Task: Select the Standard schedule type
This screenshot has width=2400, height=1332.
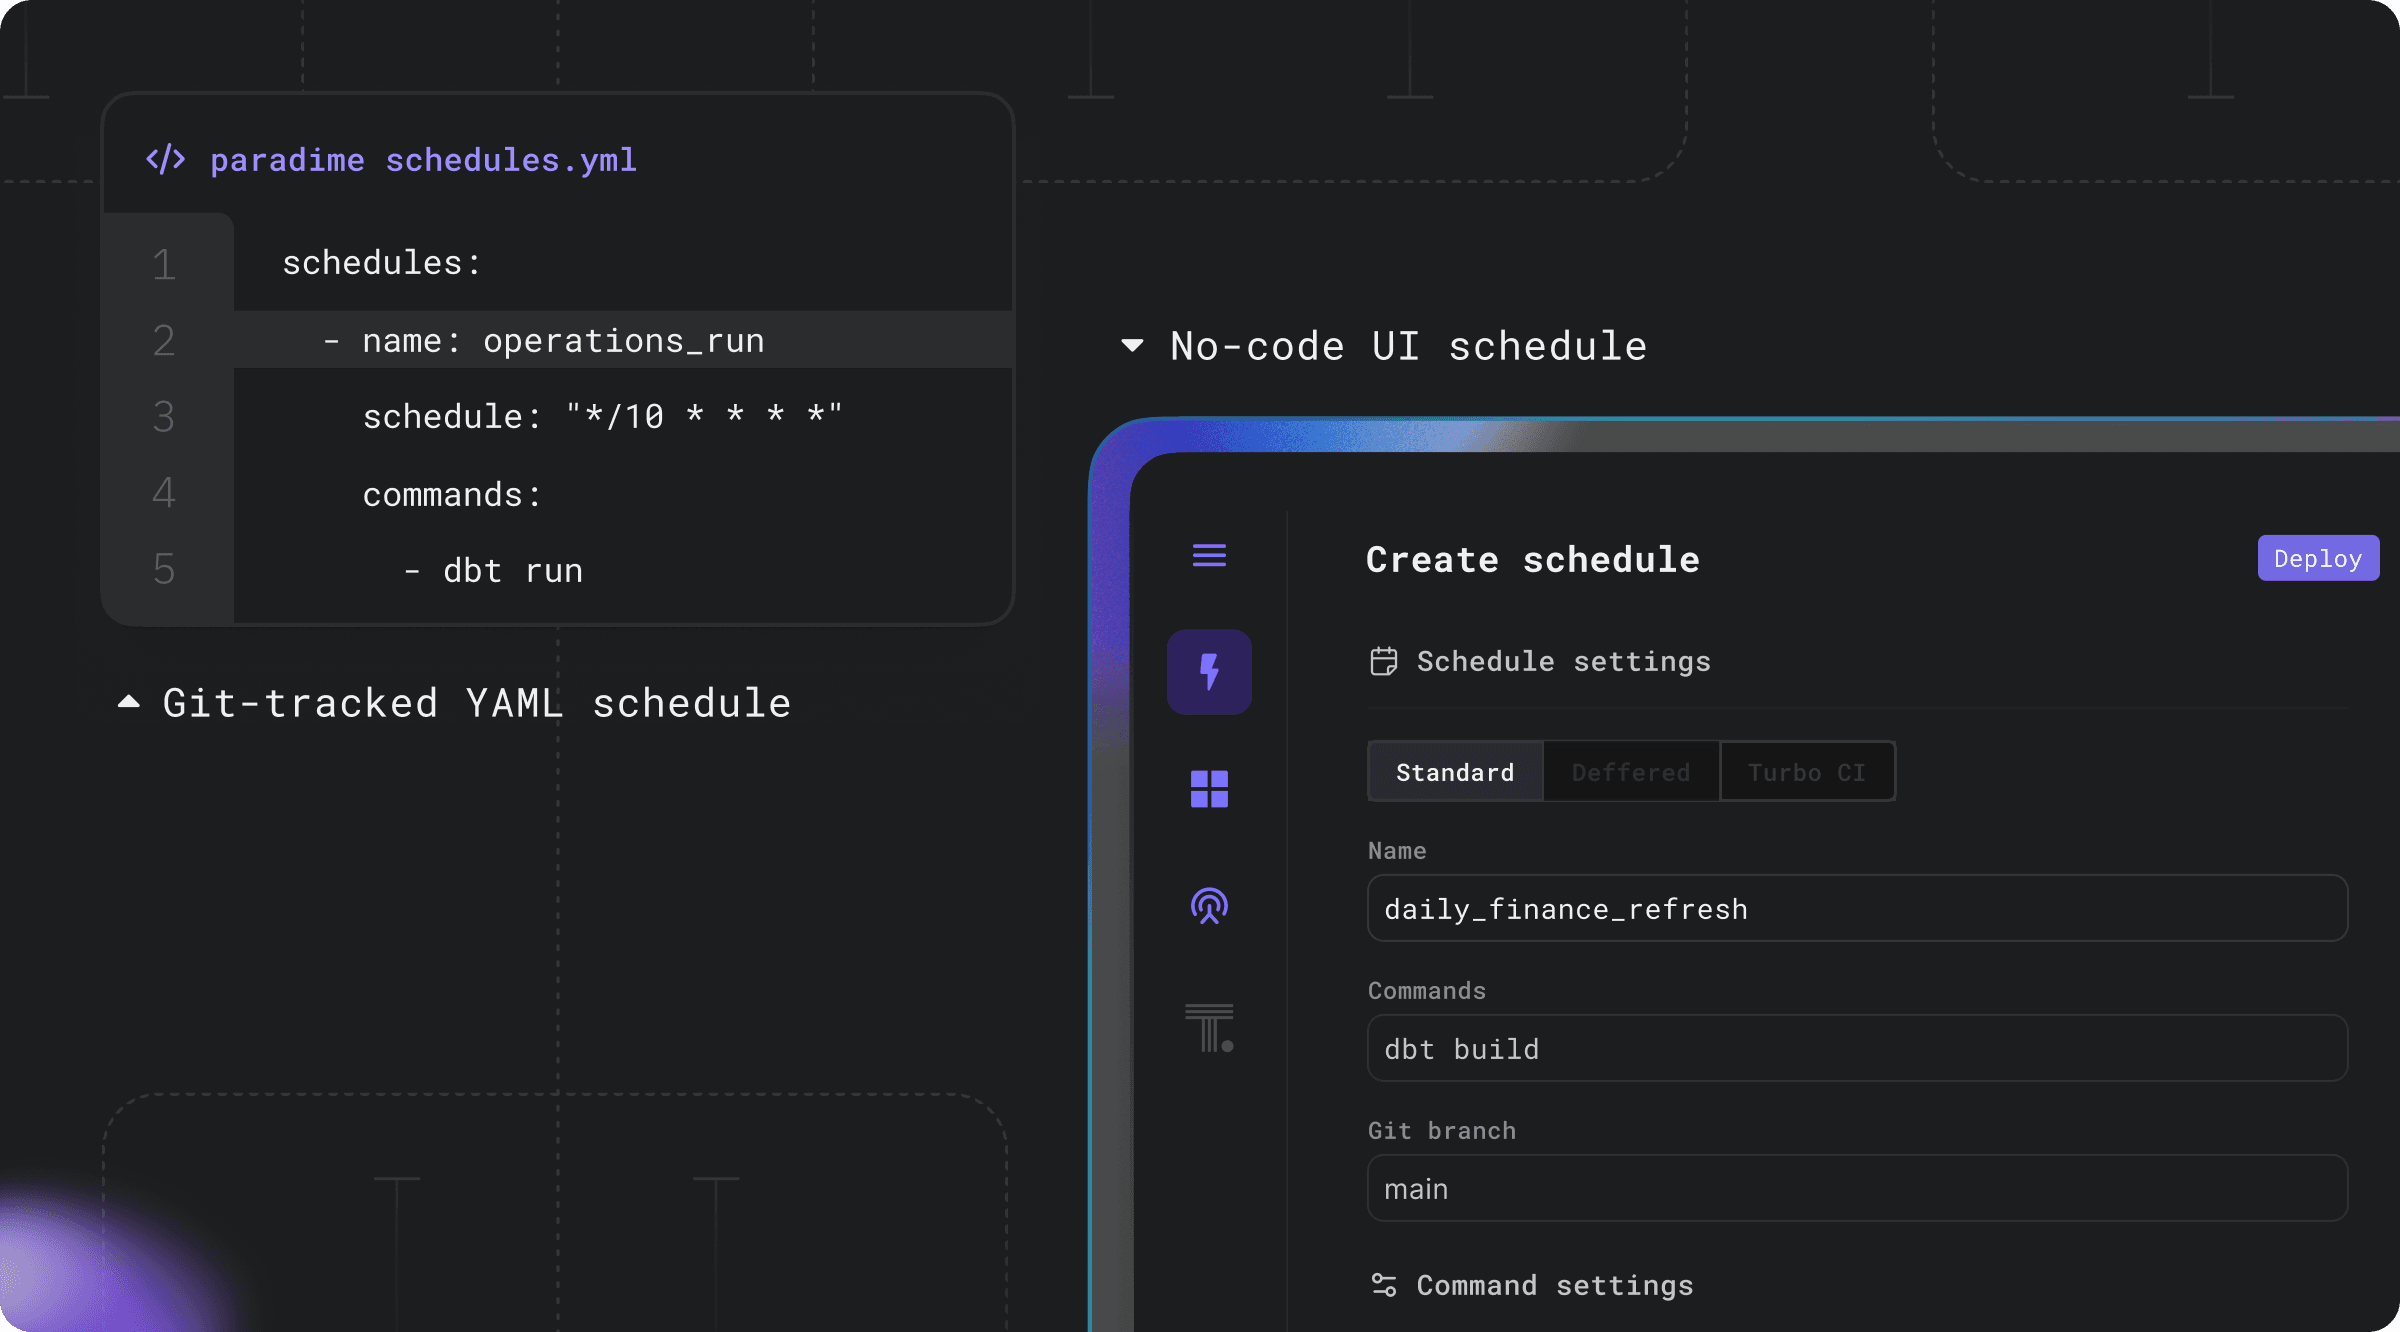Action: click(1455, 772)
